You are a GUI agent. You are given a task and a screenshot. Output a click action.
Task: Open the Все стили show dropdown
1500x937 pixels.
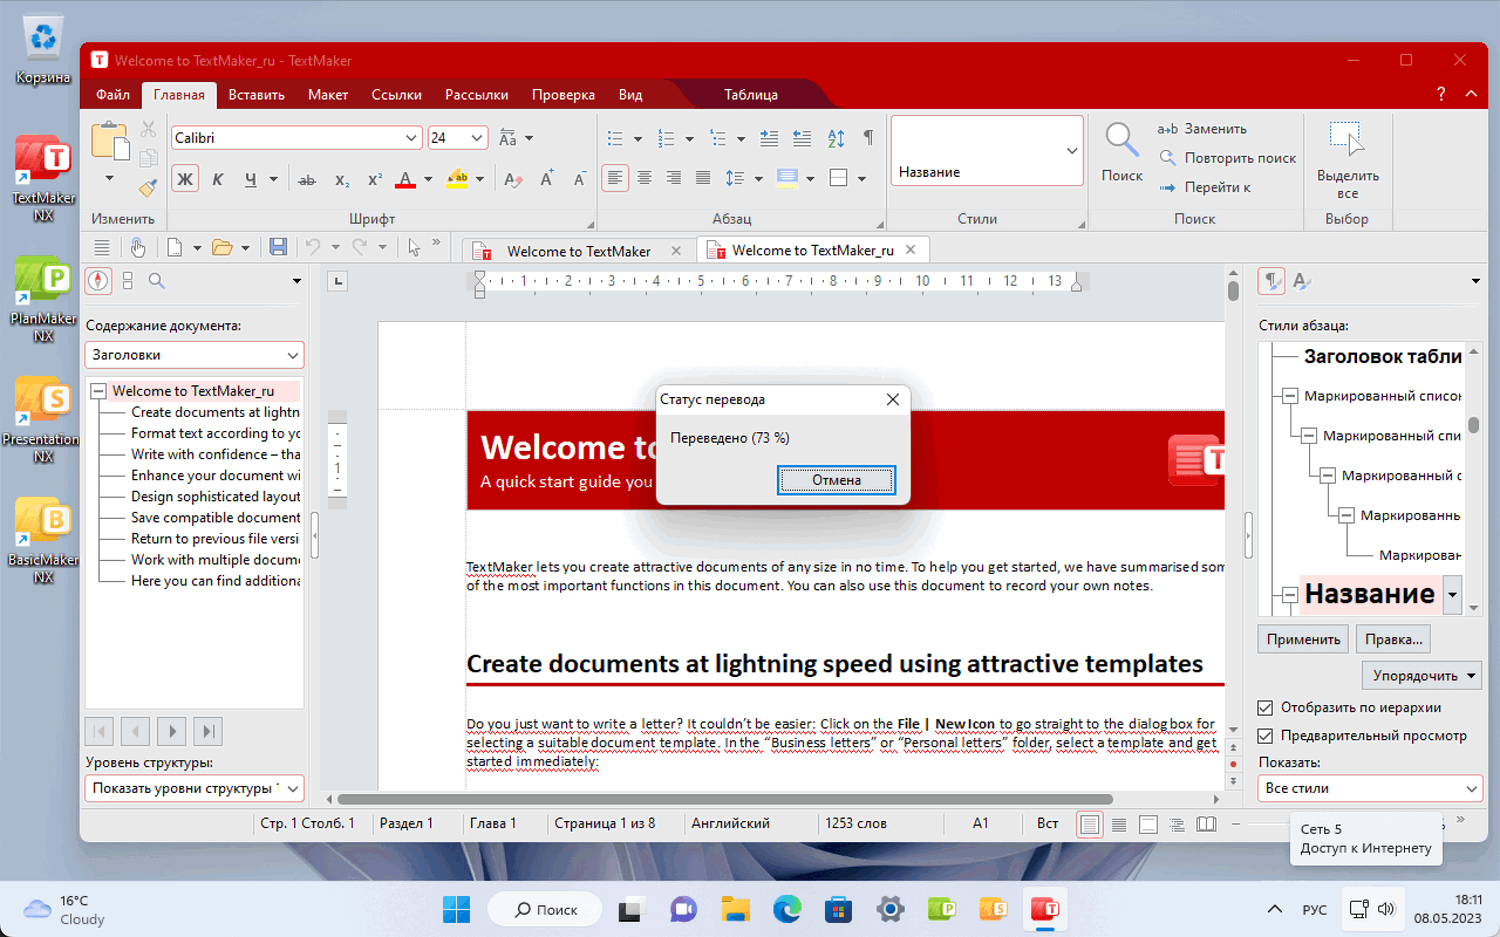pos(1471,789)
